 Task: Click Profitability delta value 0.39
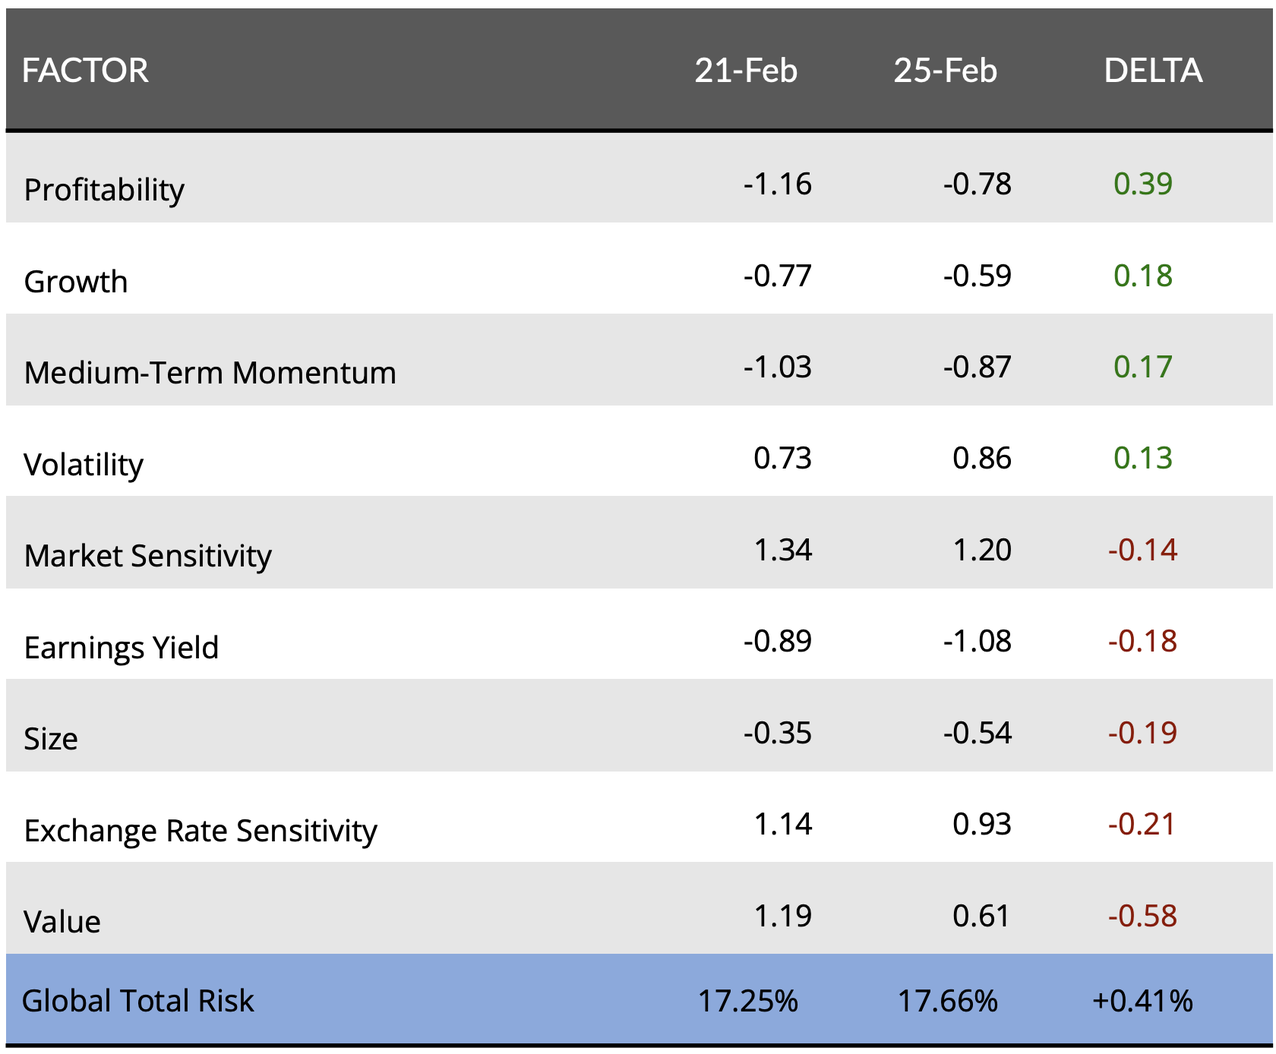tap(1143, 184)
